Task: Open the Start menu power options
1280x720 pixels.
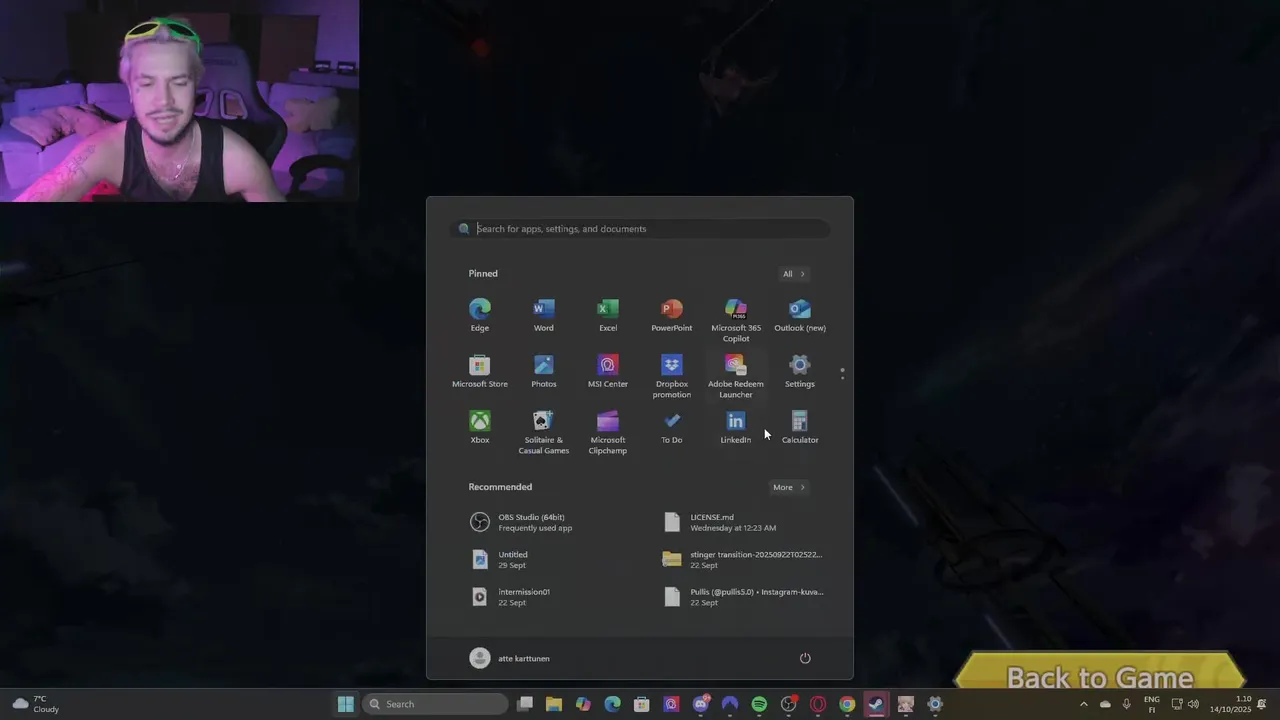Action: point(805,658)
